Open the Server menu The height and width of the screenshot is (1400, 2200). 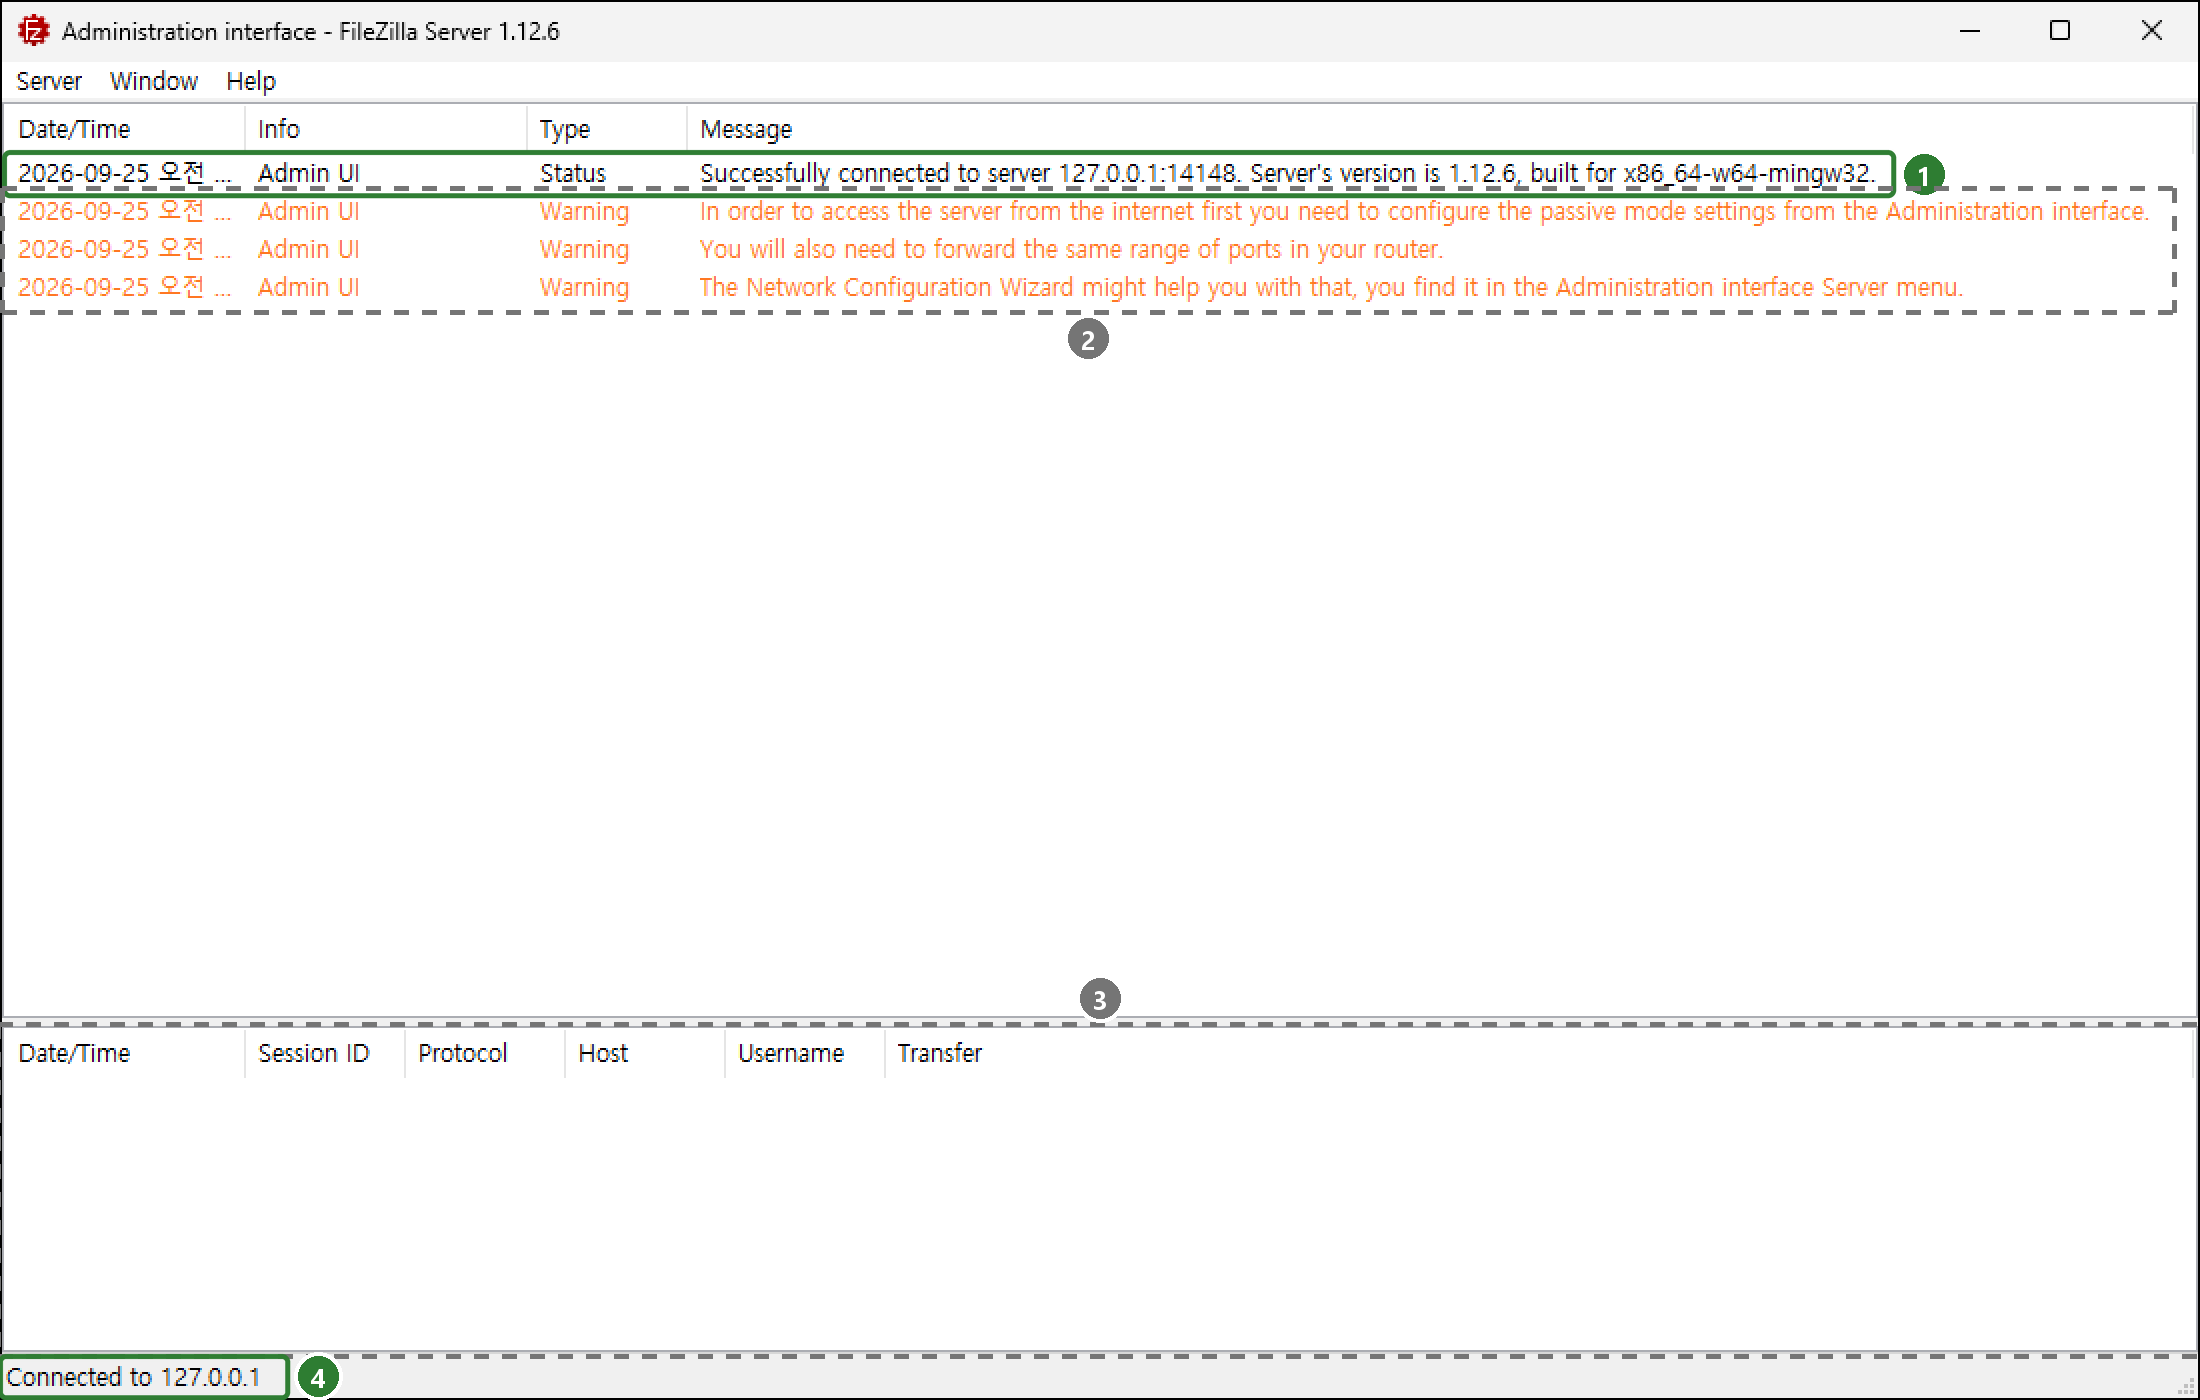(x=49, y=81)
